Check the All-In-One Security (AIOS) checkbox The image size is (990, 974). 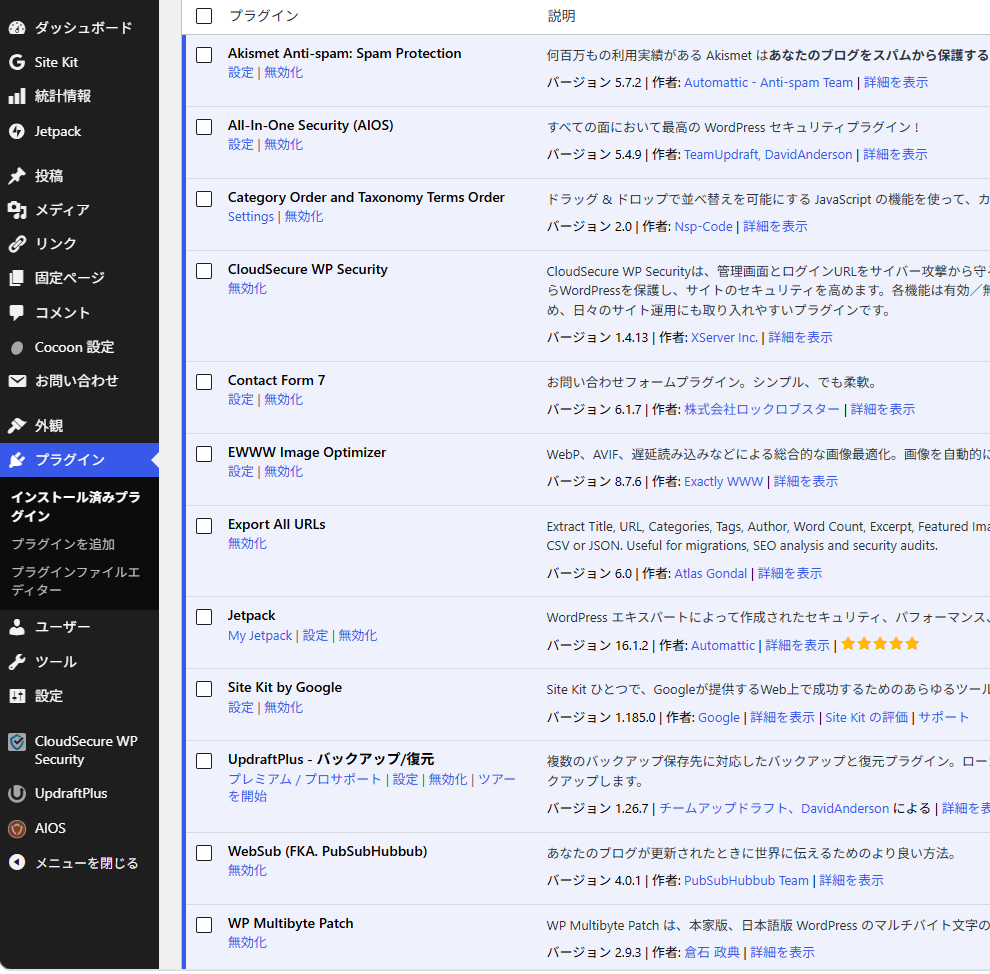tap(204, 127)
